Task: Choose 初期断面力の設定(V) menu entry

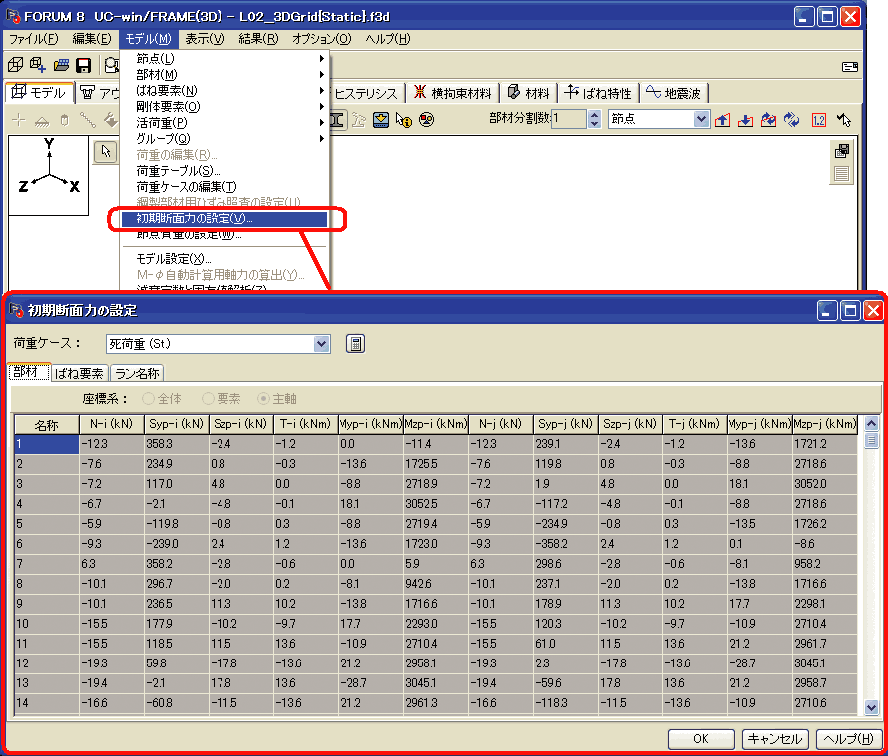Action: 224,219
